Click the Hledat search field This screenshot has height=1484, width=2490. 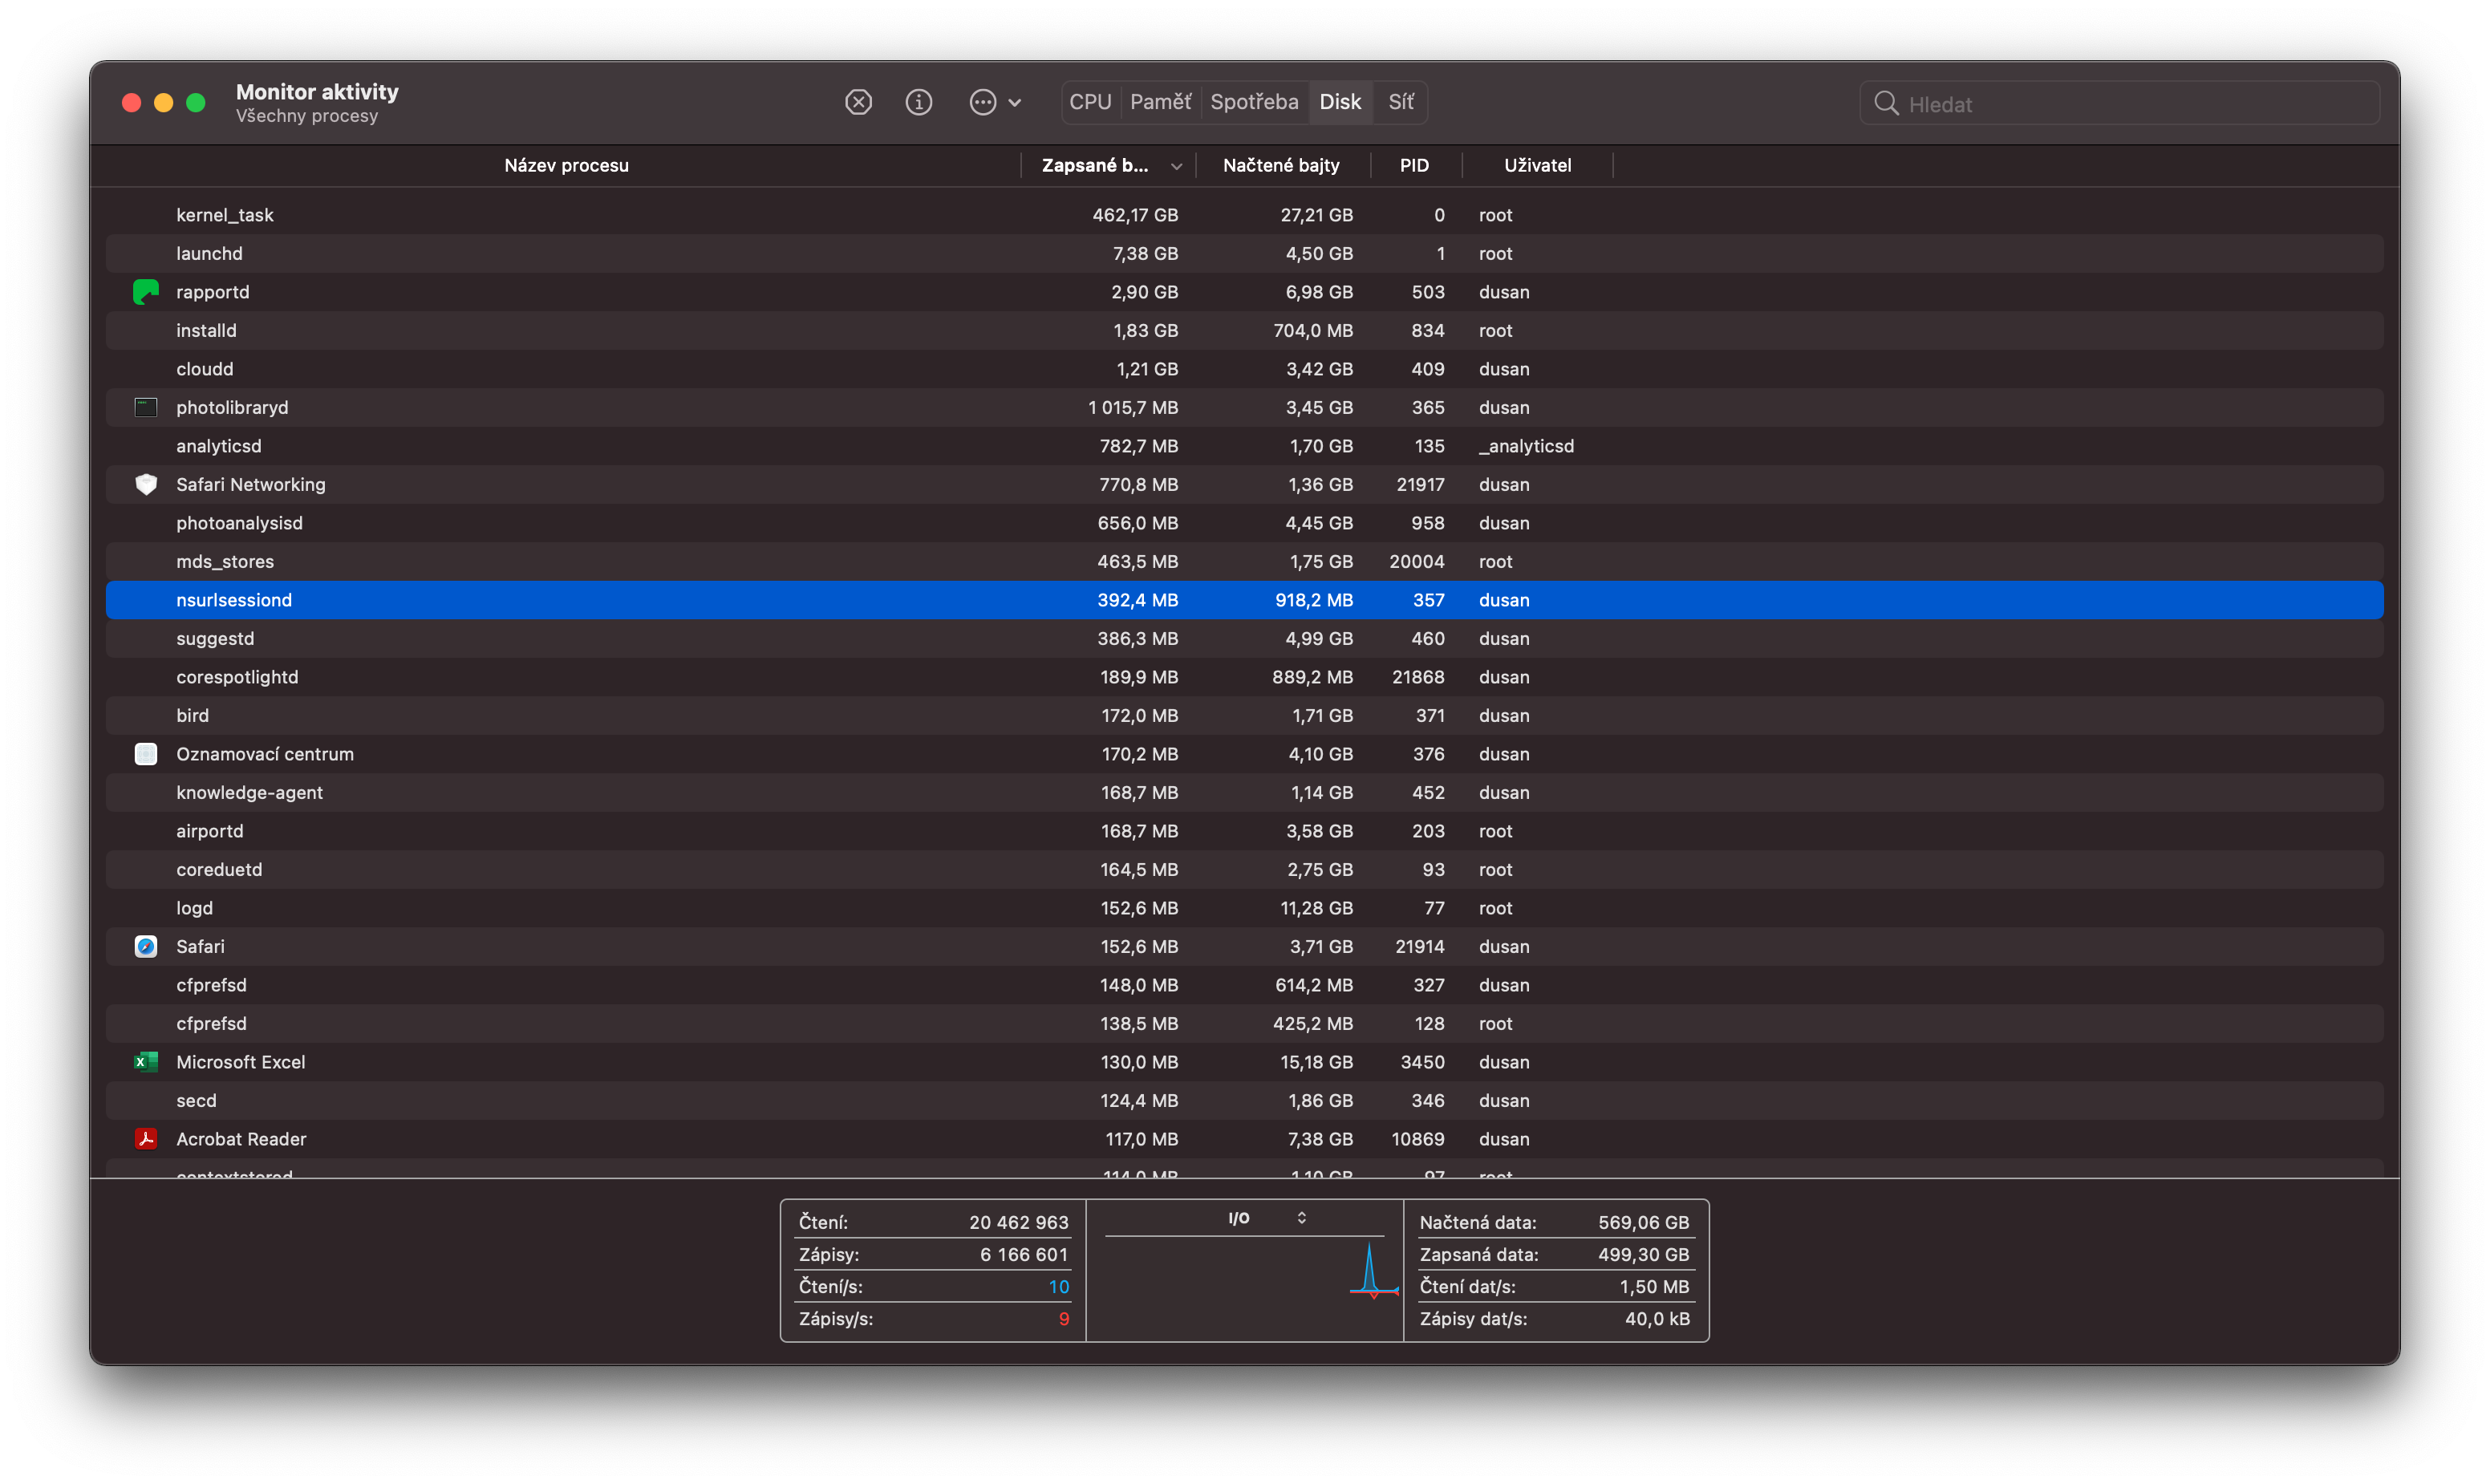pos(2130,104)
